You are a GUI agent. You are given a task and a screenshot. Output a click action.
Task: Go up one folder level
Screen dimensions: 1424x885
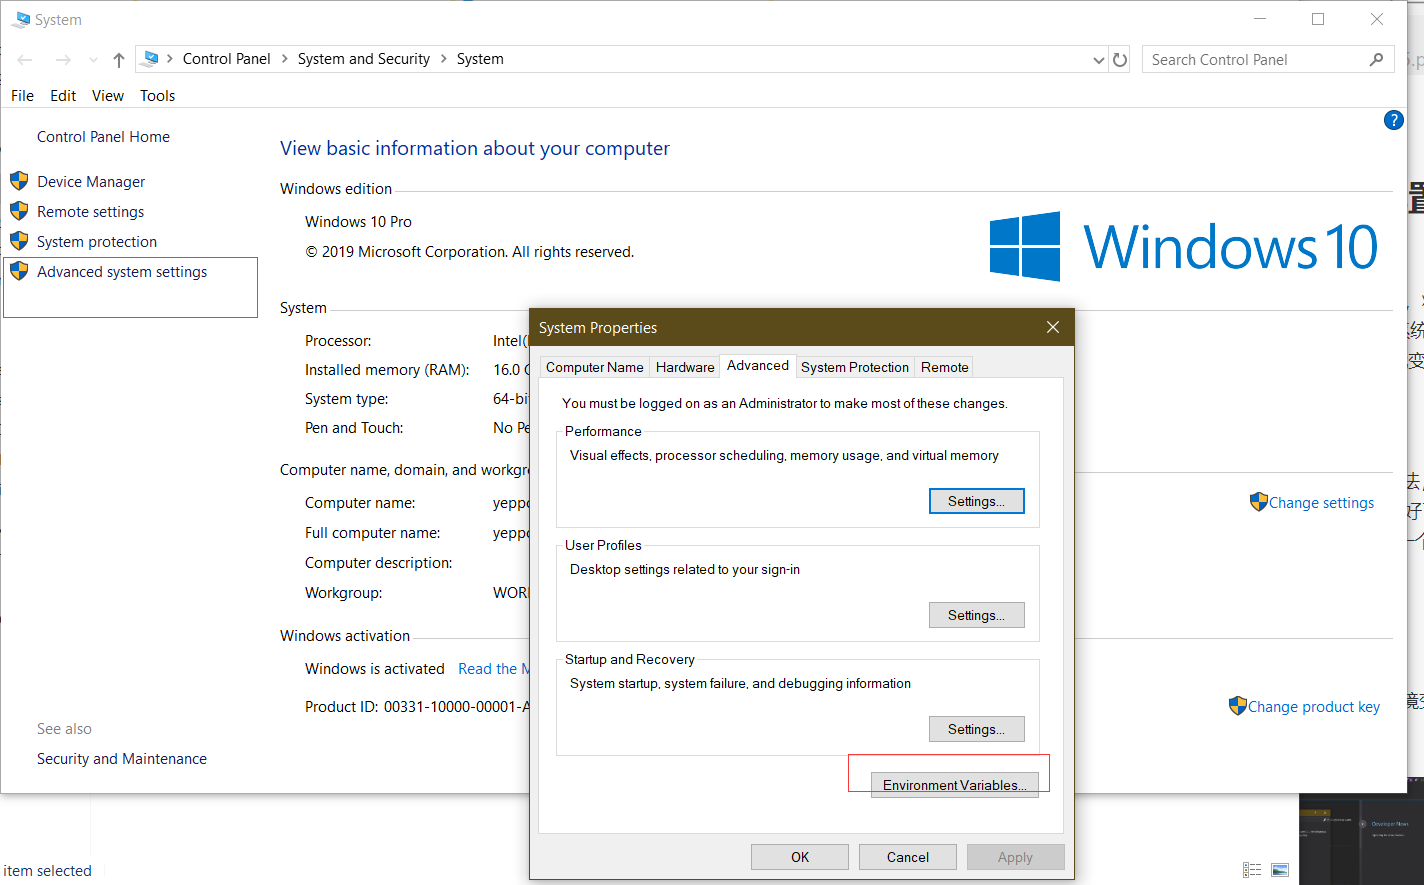click(119, 60)
